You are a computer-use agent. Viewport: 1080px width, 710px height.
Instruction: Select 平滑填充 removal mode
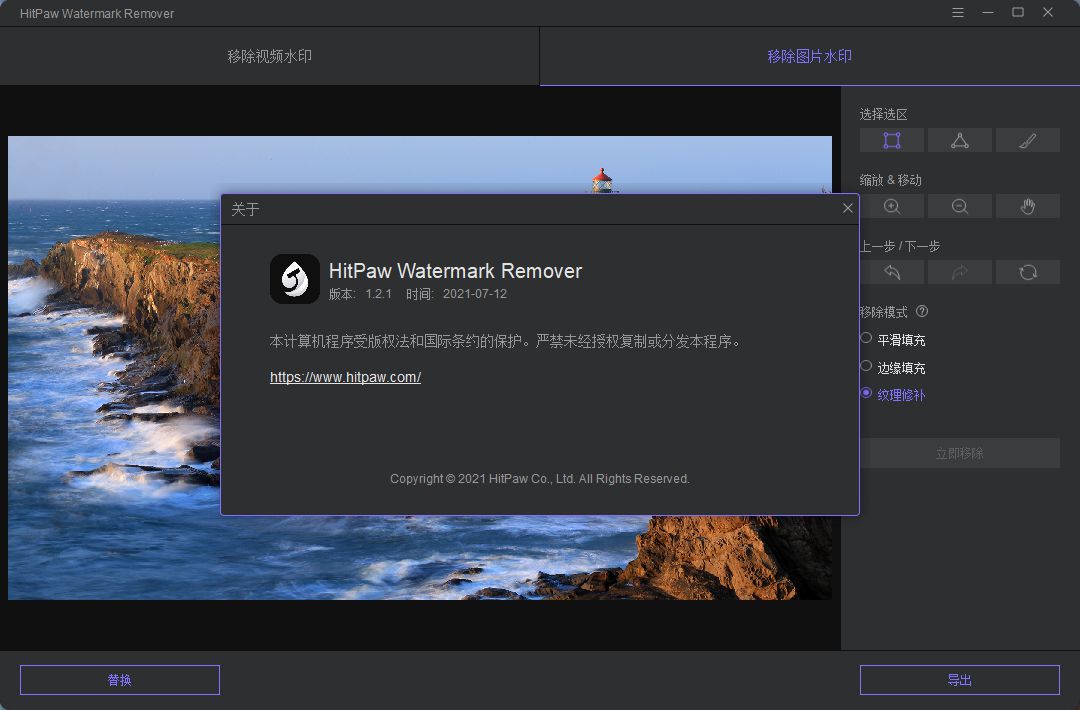(893, 339)
